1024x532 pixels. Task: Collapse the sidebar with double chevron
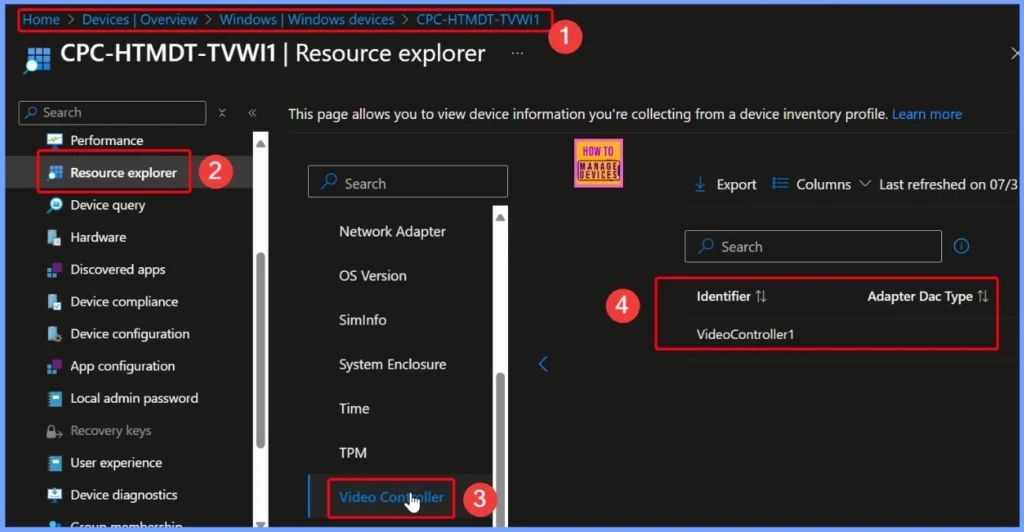252,113
